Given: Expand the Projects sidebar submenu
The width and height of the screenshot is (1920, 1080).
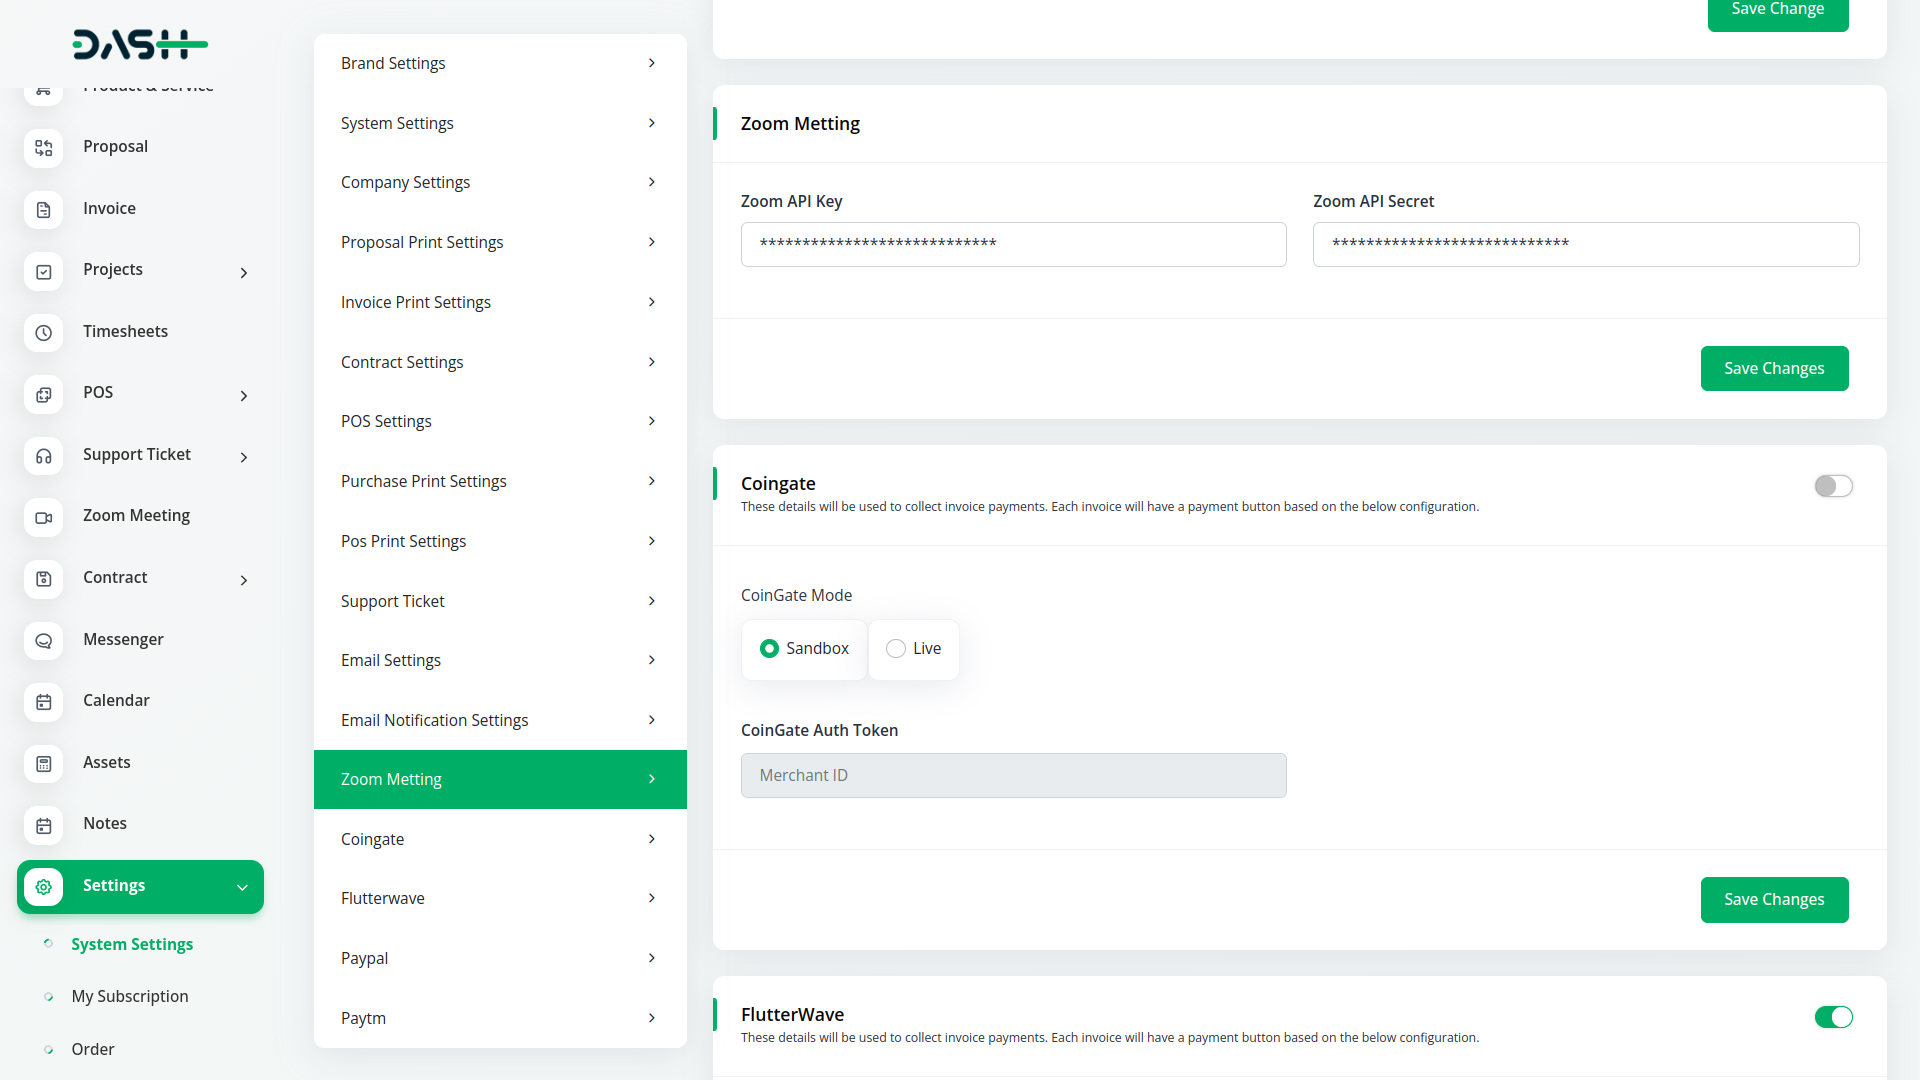Looking at the screenshot, I should tap(243, 273).
